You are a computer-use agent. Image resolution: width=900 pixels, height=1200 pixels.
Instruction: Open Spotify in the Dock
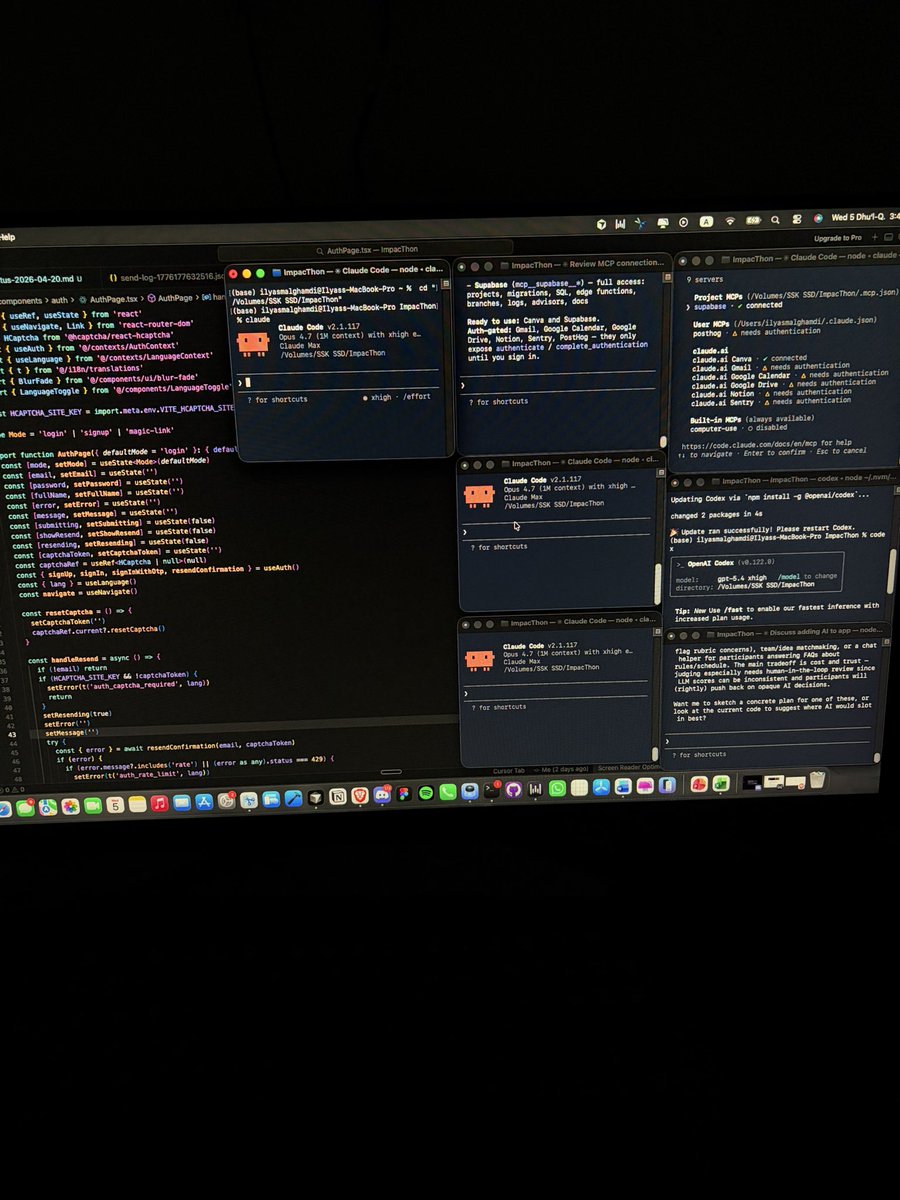point(425,793)
